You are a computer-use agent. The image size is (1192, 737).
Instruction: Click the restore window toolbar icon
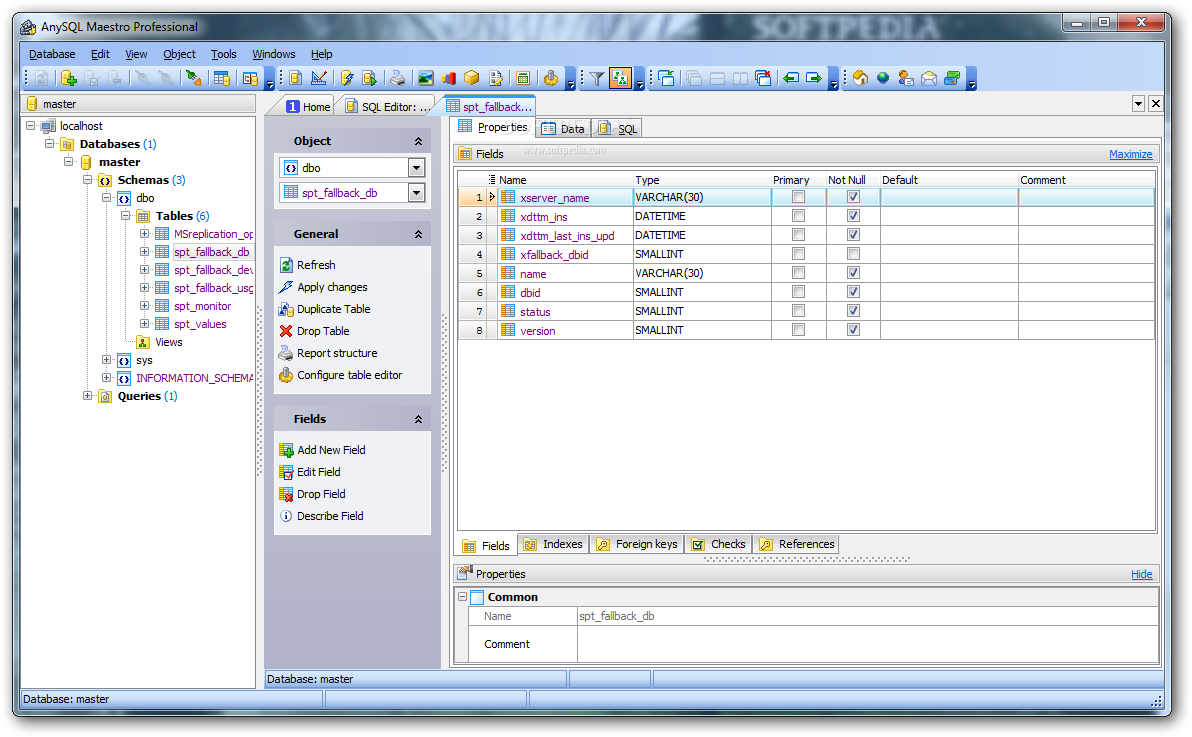(667, 78)
